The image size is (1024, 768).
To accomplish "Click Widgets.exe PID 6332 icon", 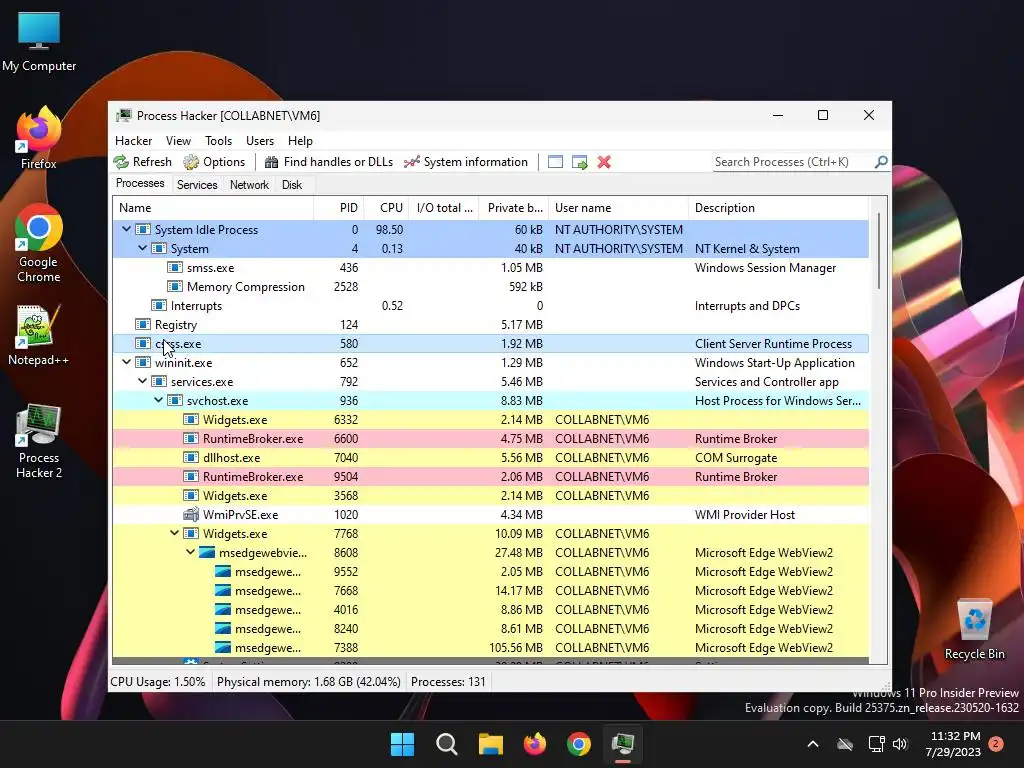I will 191,419.
